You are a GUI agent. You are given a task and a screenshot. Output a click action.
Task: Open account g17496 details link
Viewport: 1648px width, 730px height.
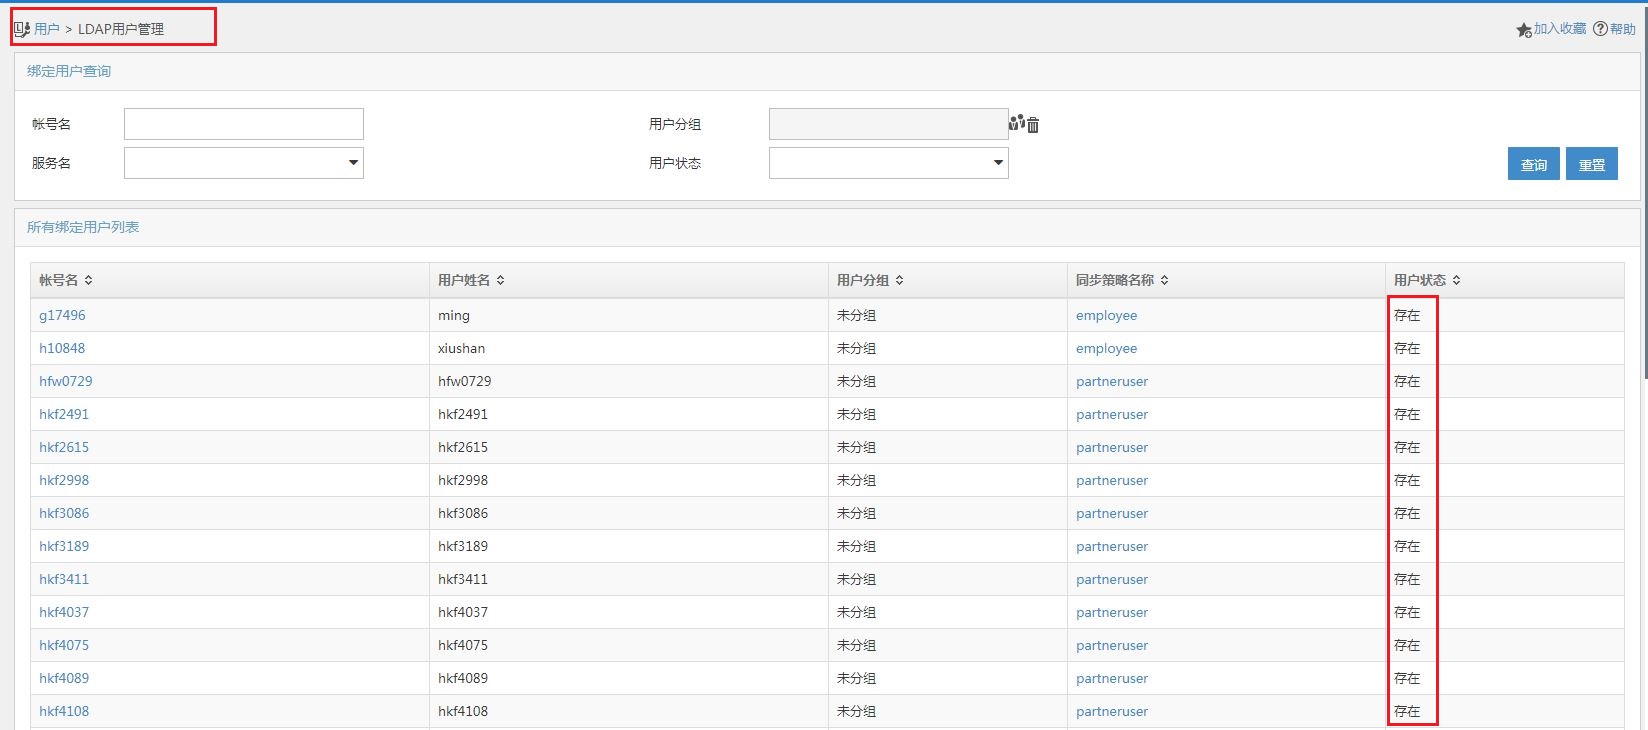click(62, 315)
